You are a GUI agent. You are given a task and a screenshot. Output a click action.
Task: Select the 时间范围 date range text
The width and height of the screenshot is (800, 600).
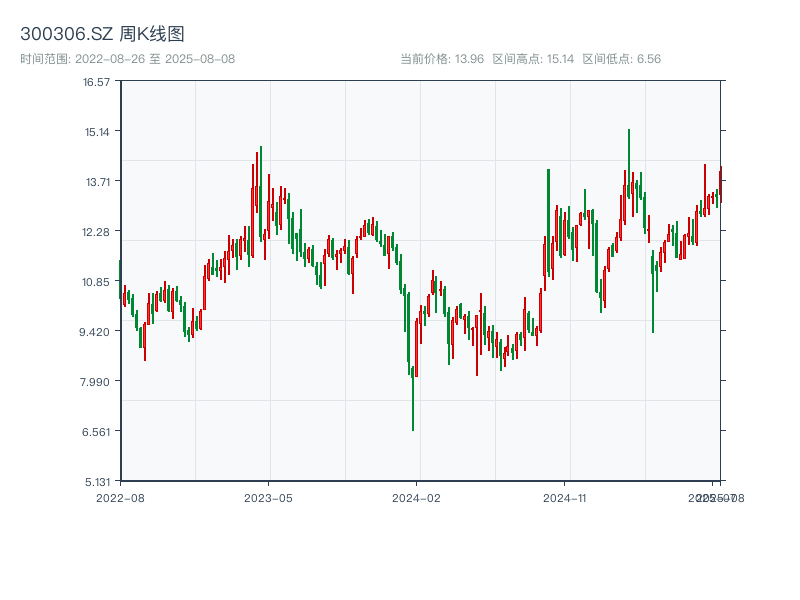(x=127, y=59)
